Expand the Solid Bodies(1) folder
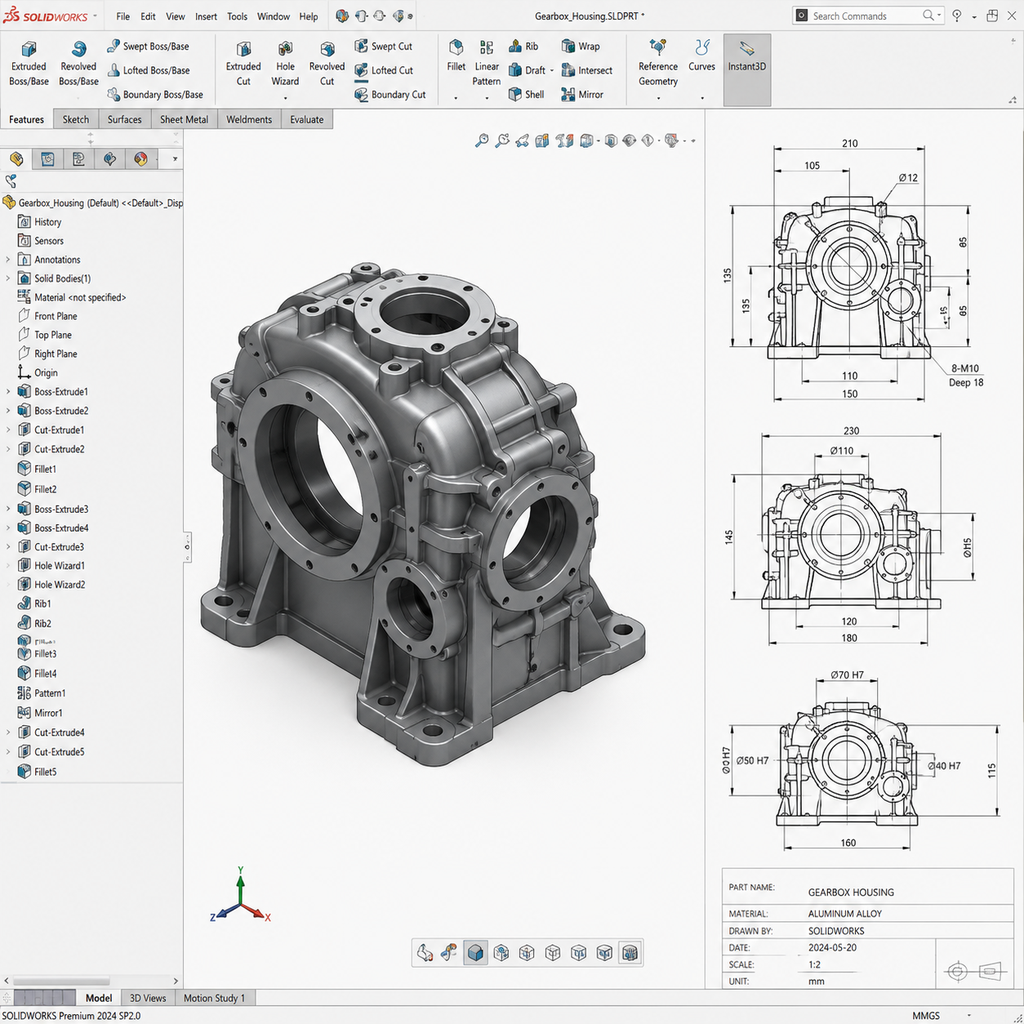 click(x=7, y=278)
